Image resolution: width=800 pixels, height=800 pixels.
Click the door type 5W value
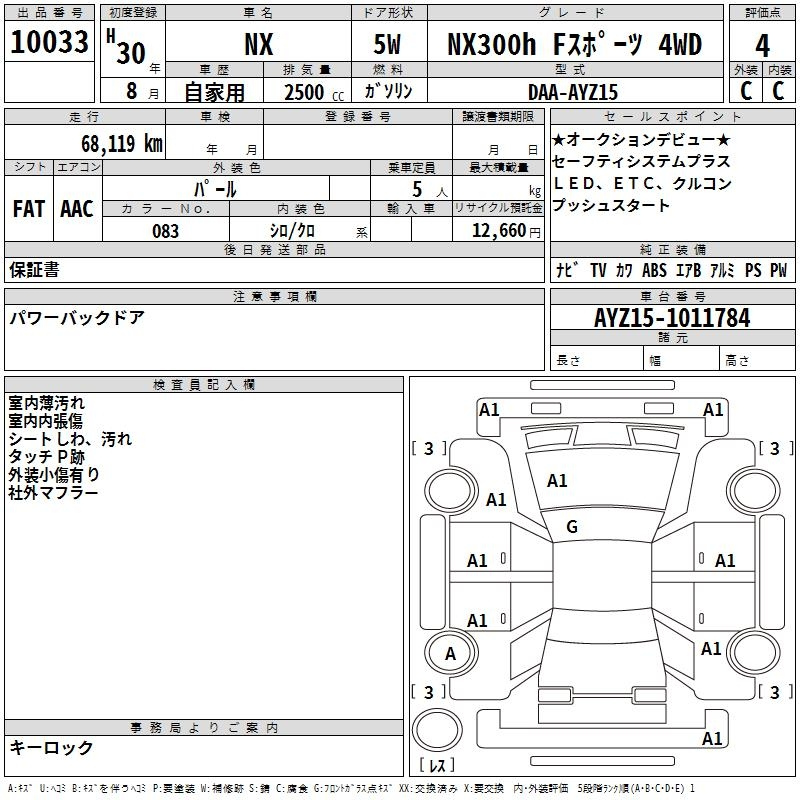(387, 44)
